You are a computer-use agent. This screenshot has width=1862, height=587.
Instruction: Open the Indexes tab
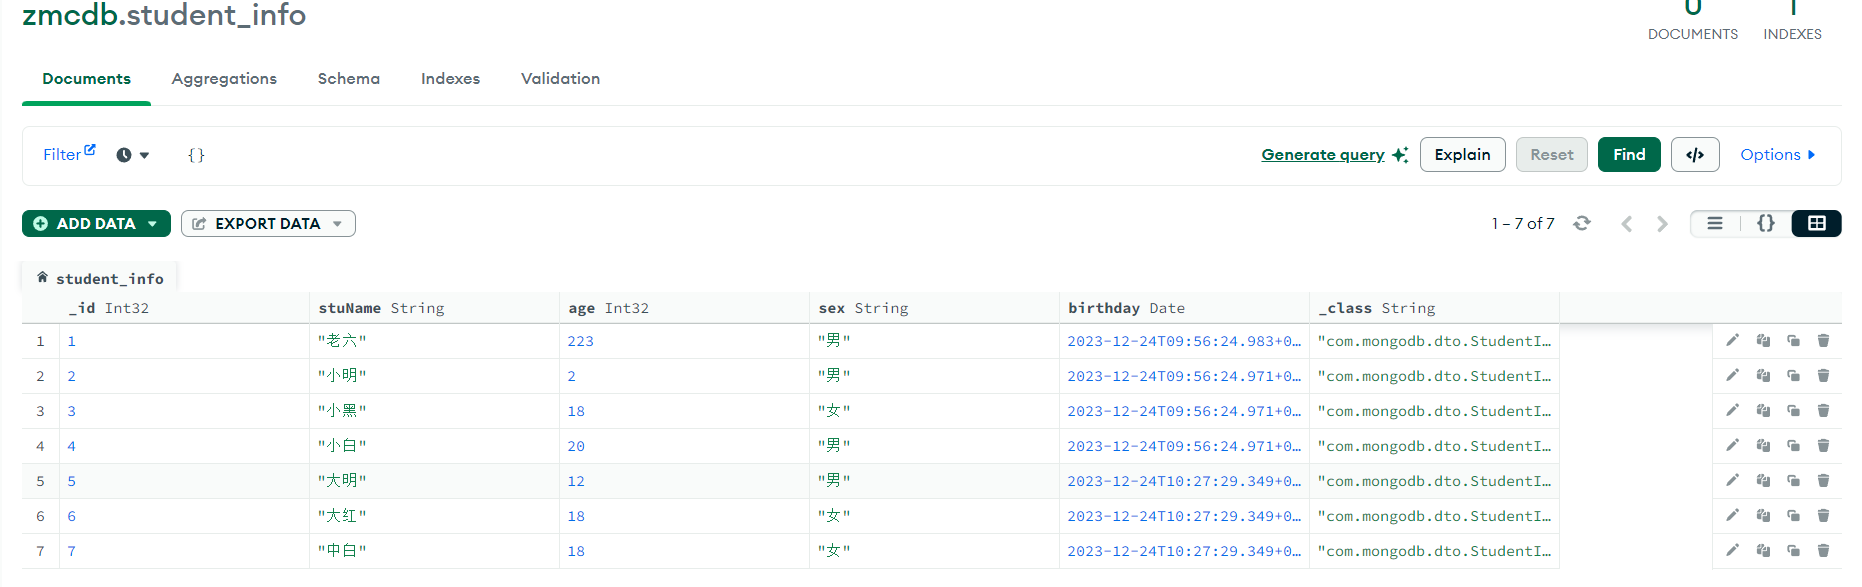[450, 79]
